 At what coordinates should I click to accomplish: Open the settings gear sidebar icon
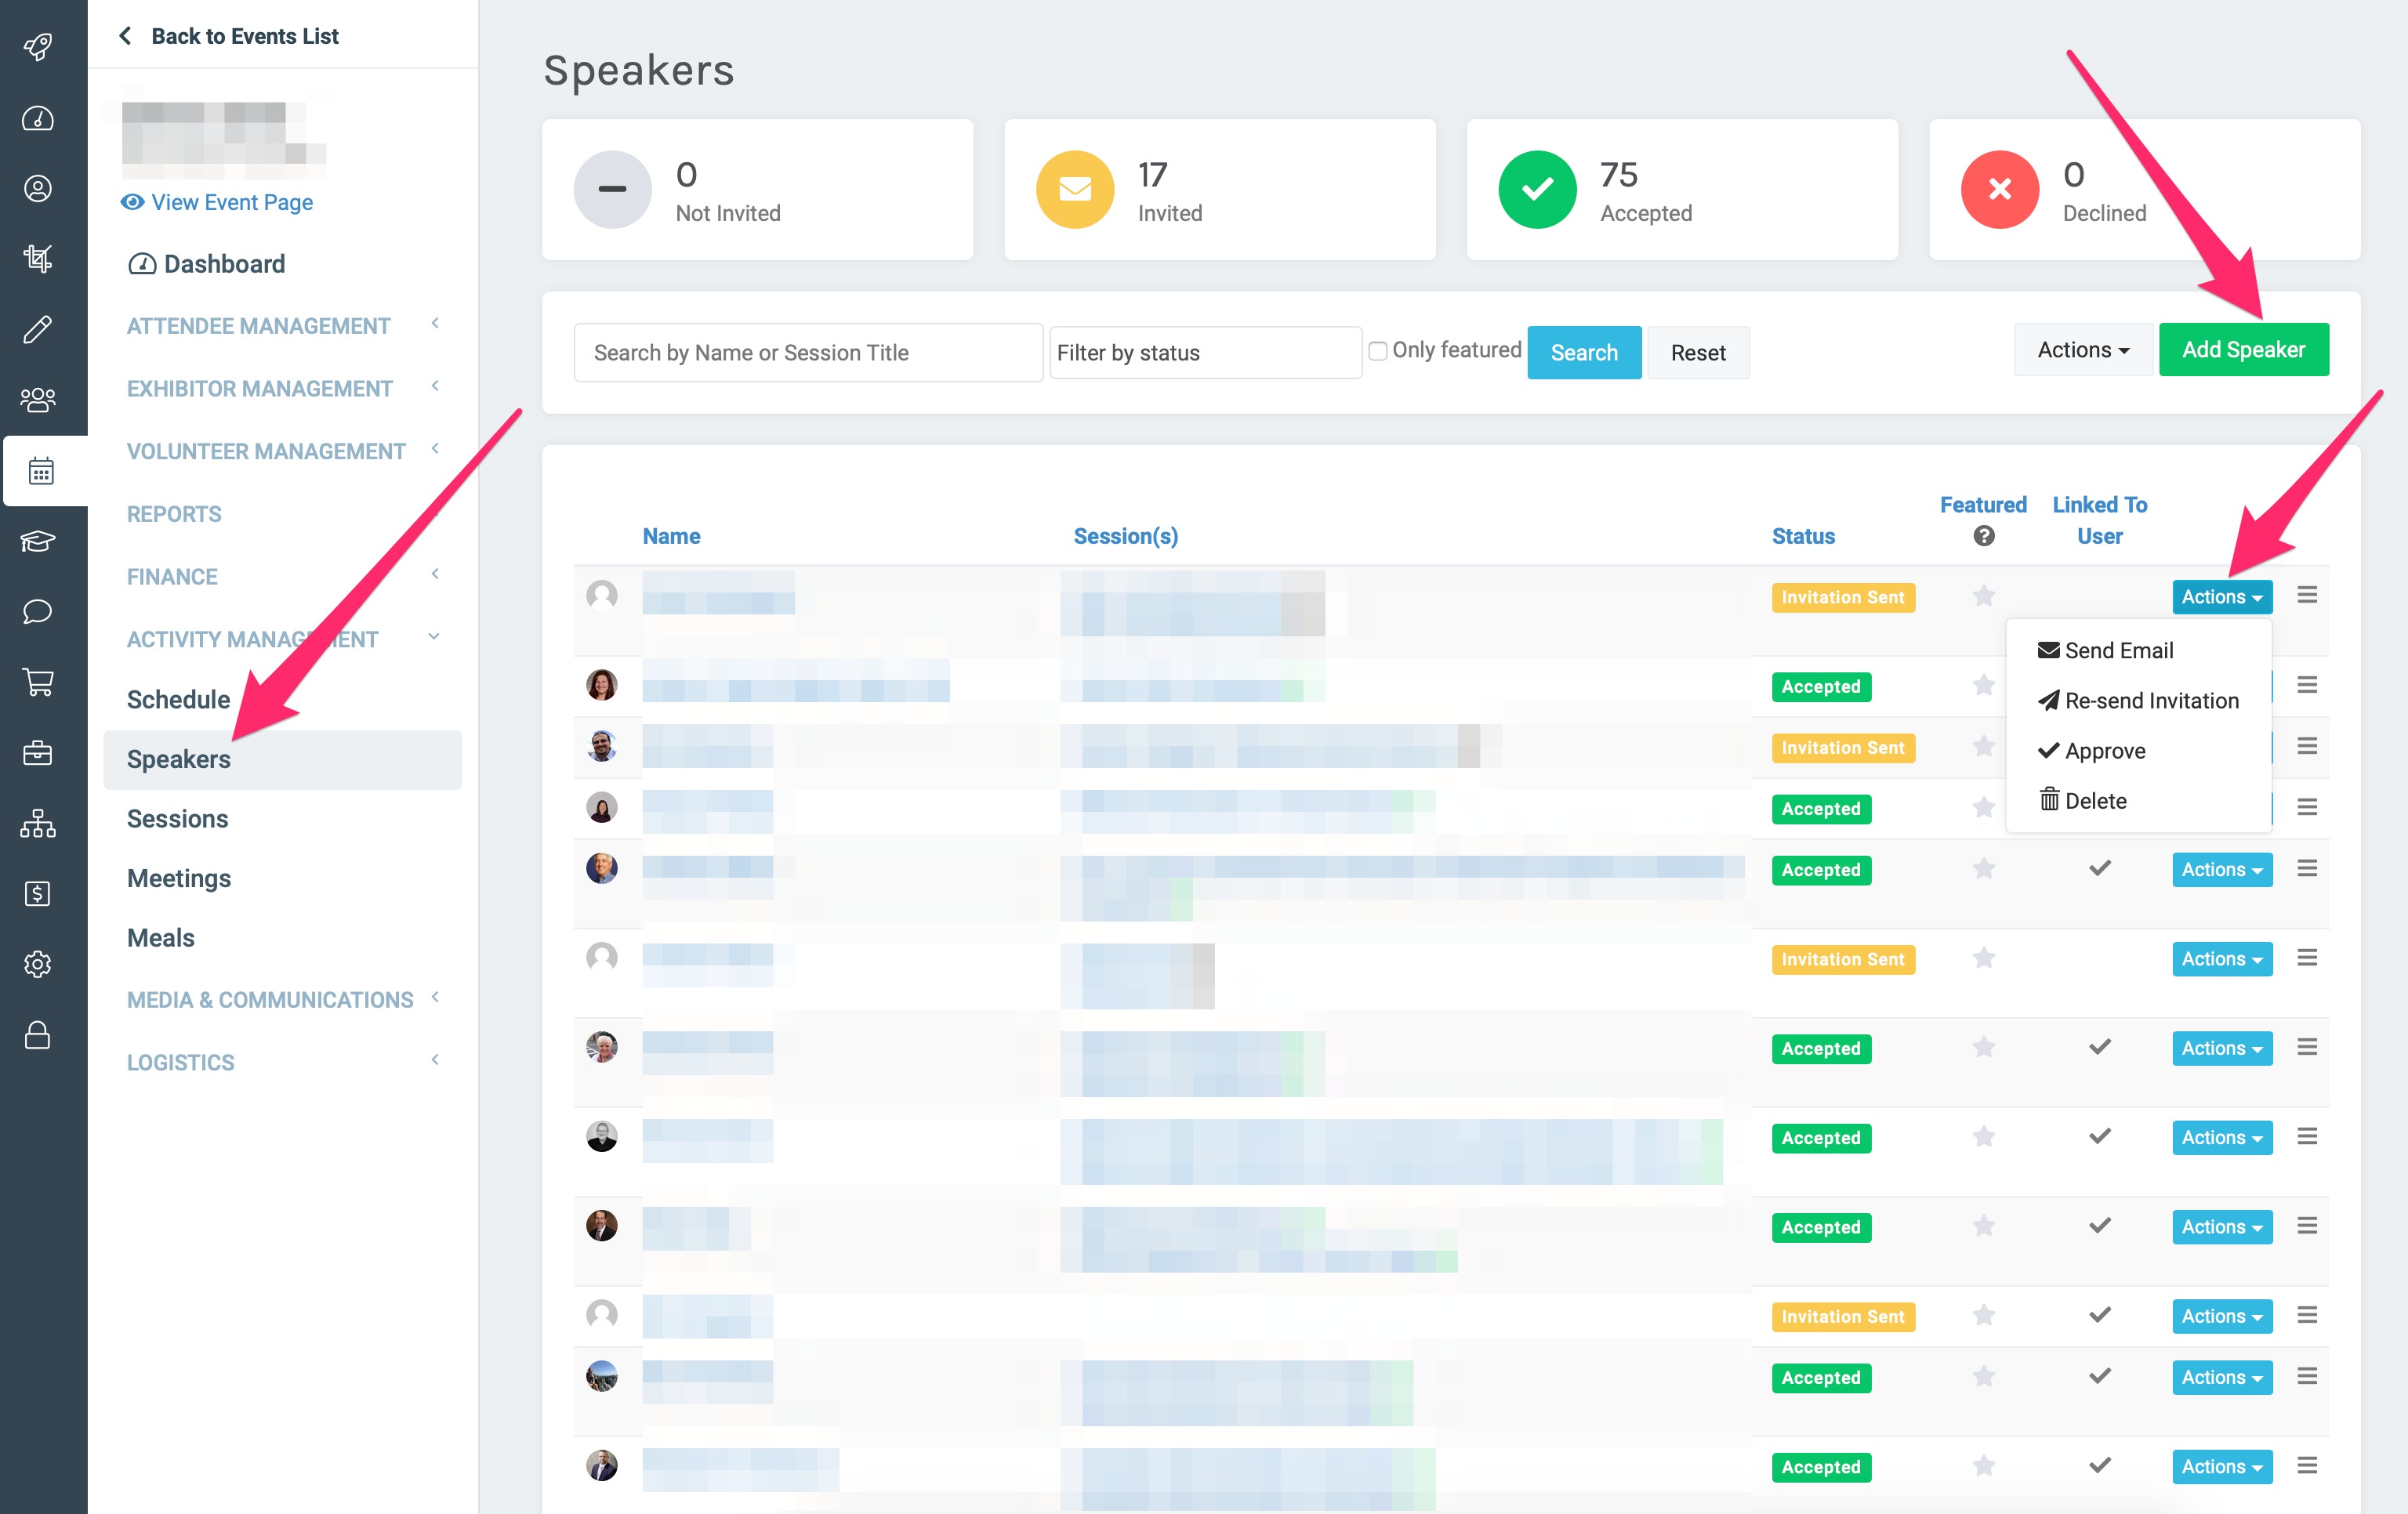click(x=38, y=964)
